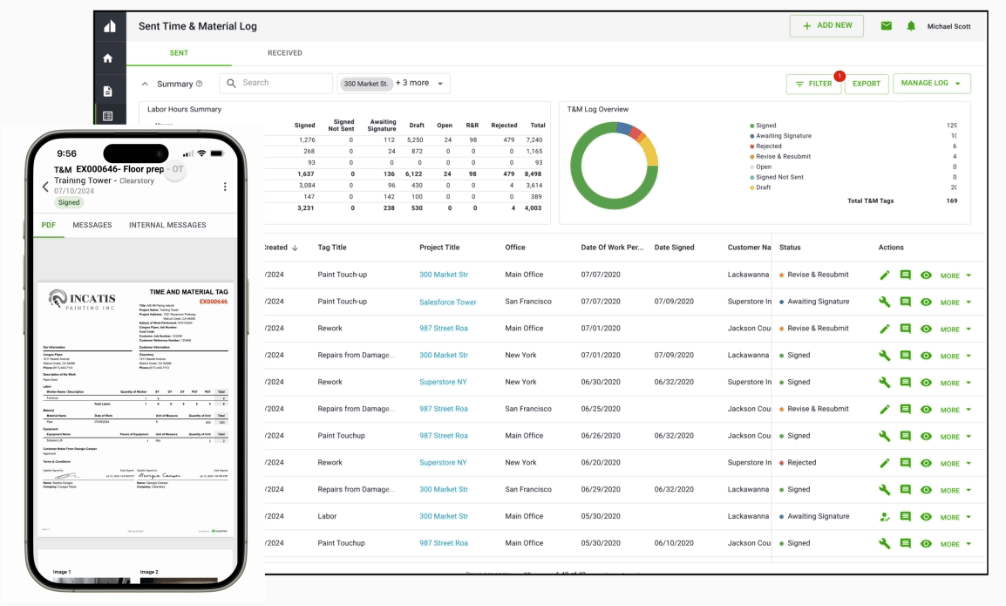Open the notifications bell icon

pos(911,26)
